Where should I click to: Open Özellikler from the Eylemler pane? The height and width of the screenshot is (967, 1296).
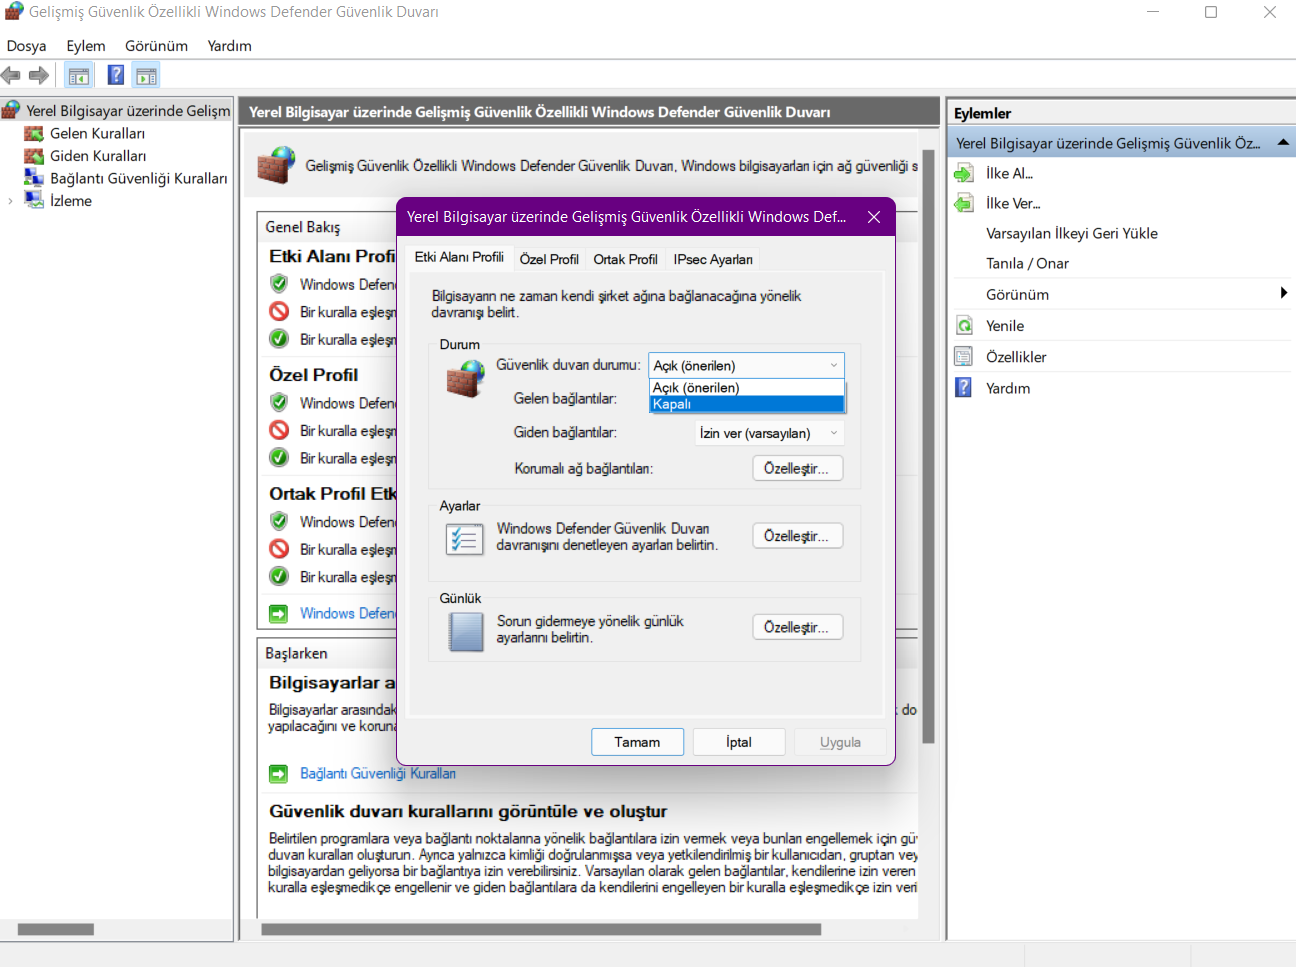(1016, 357)
